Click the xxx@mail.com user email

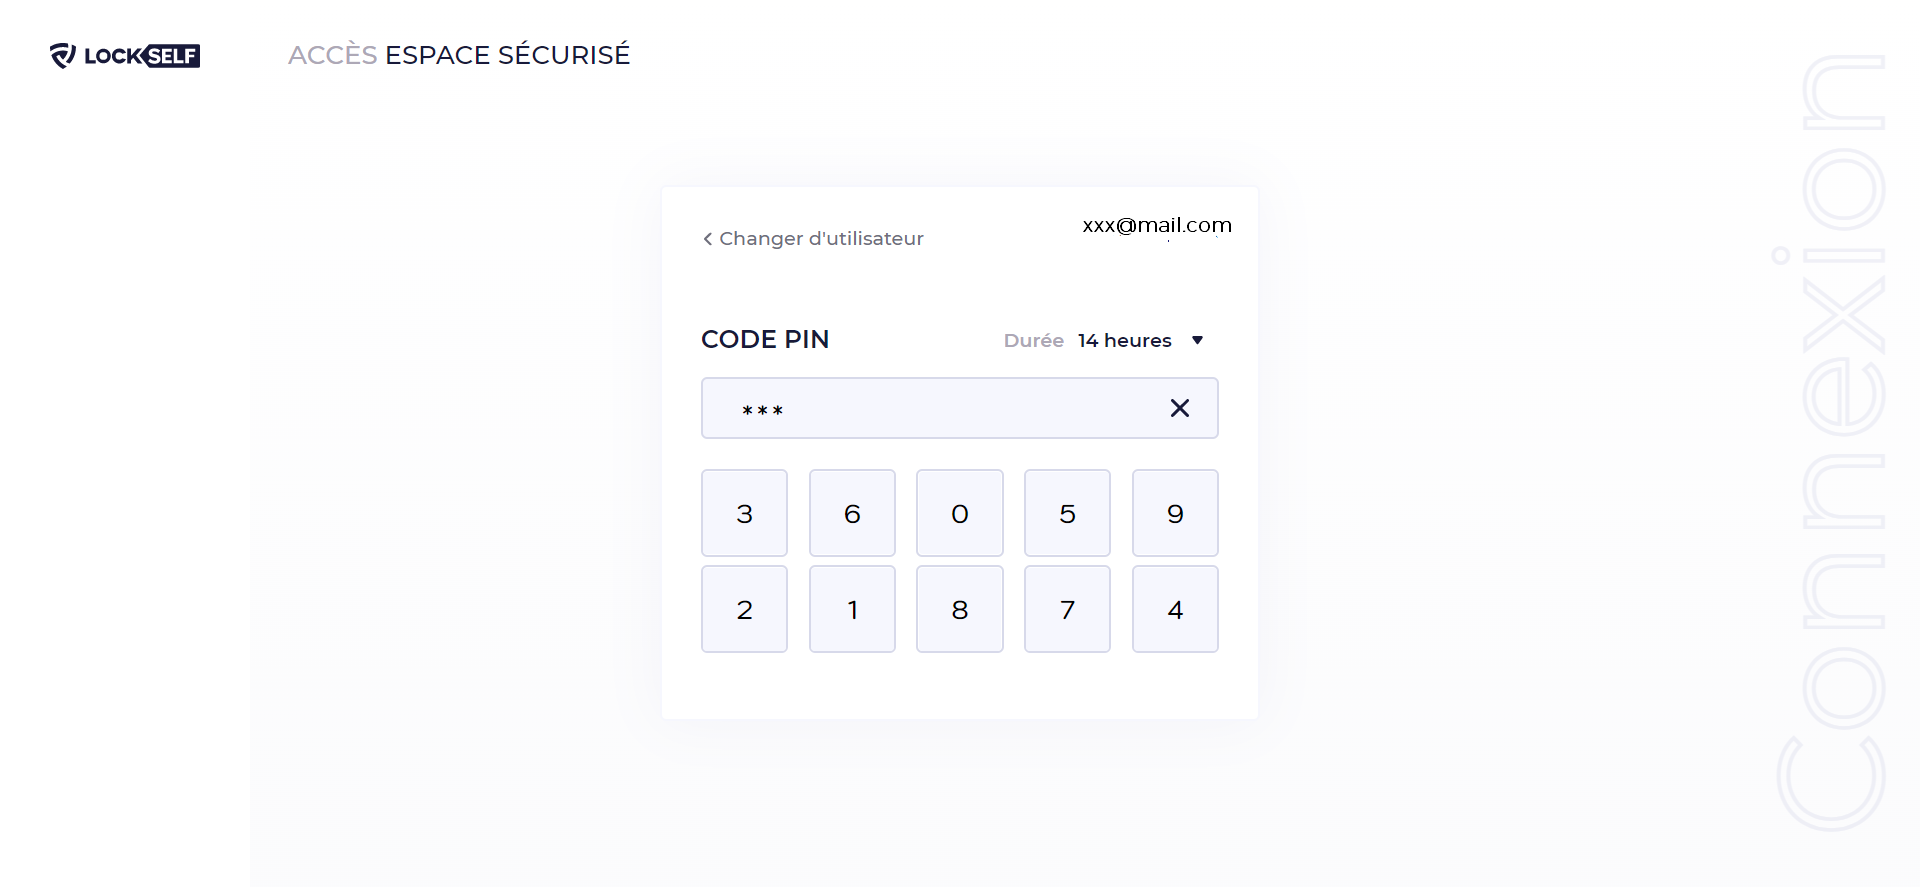[1157, 226]
